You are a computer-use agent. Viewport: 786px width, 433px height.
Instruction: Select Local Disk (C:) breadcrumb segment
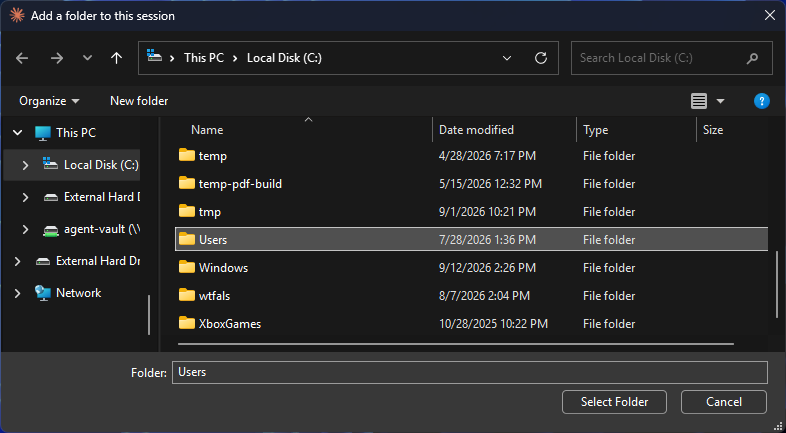(x=284, y=58)
